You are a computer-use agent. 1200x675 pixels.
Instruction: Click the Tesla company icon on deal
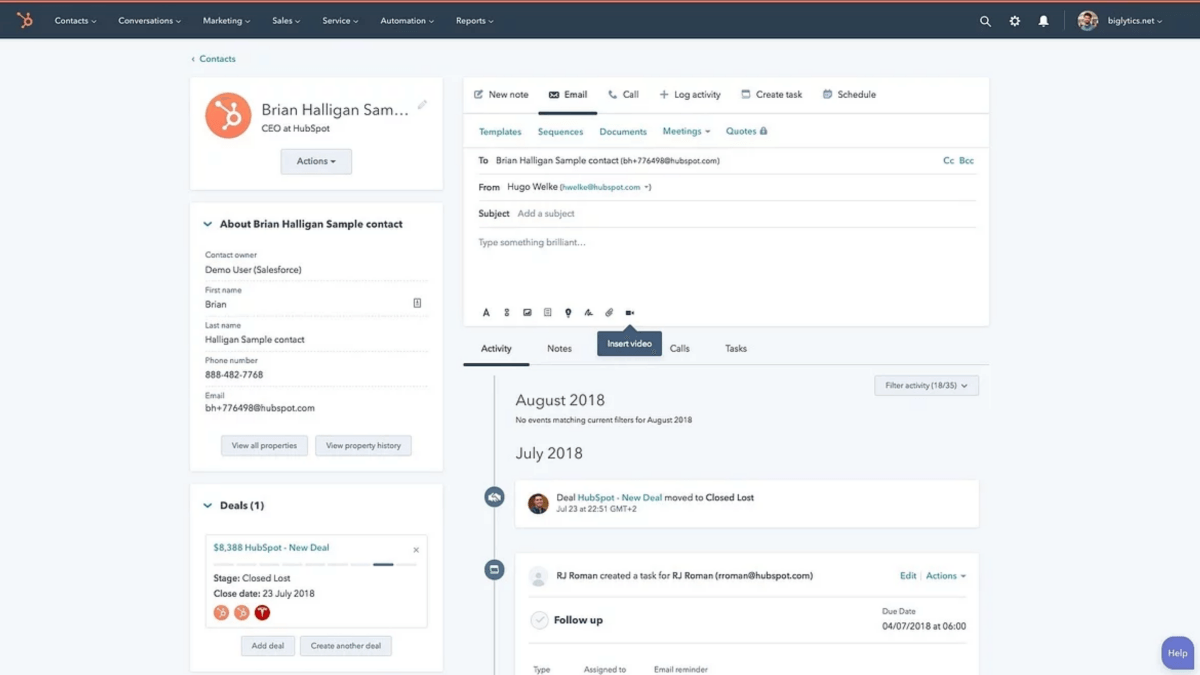click(x=262, y=612)
